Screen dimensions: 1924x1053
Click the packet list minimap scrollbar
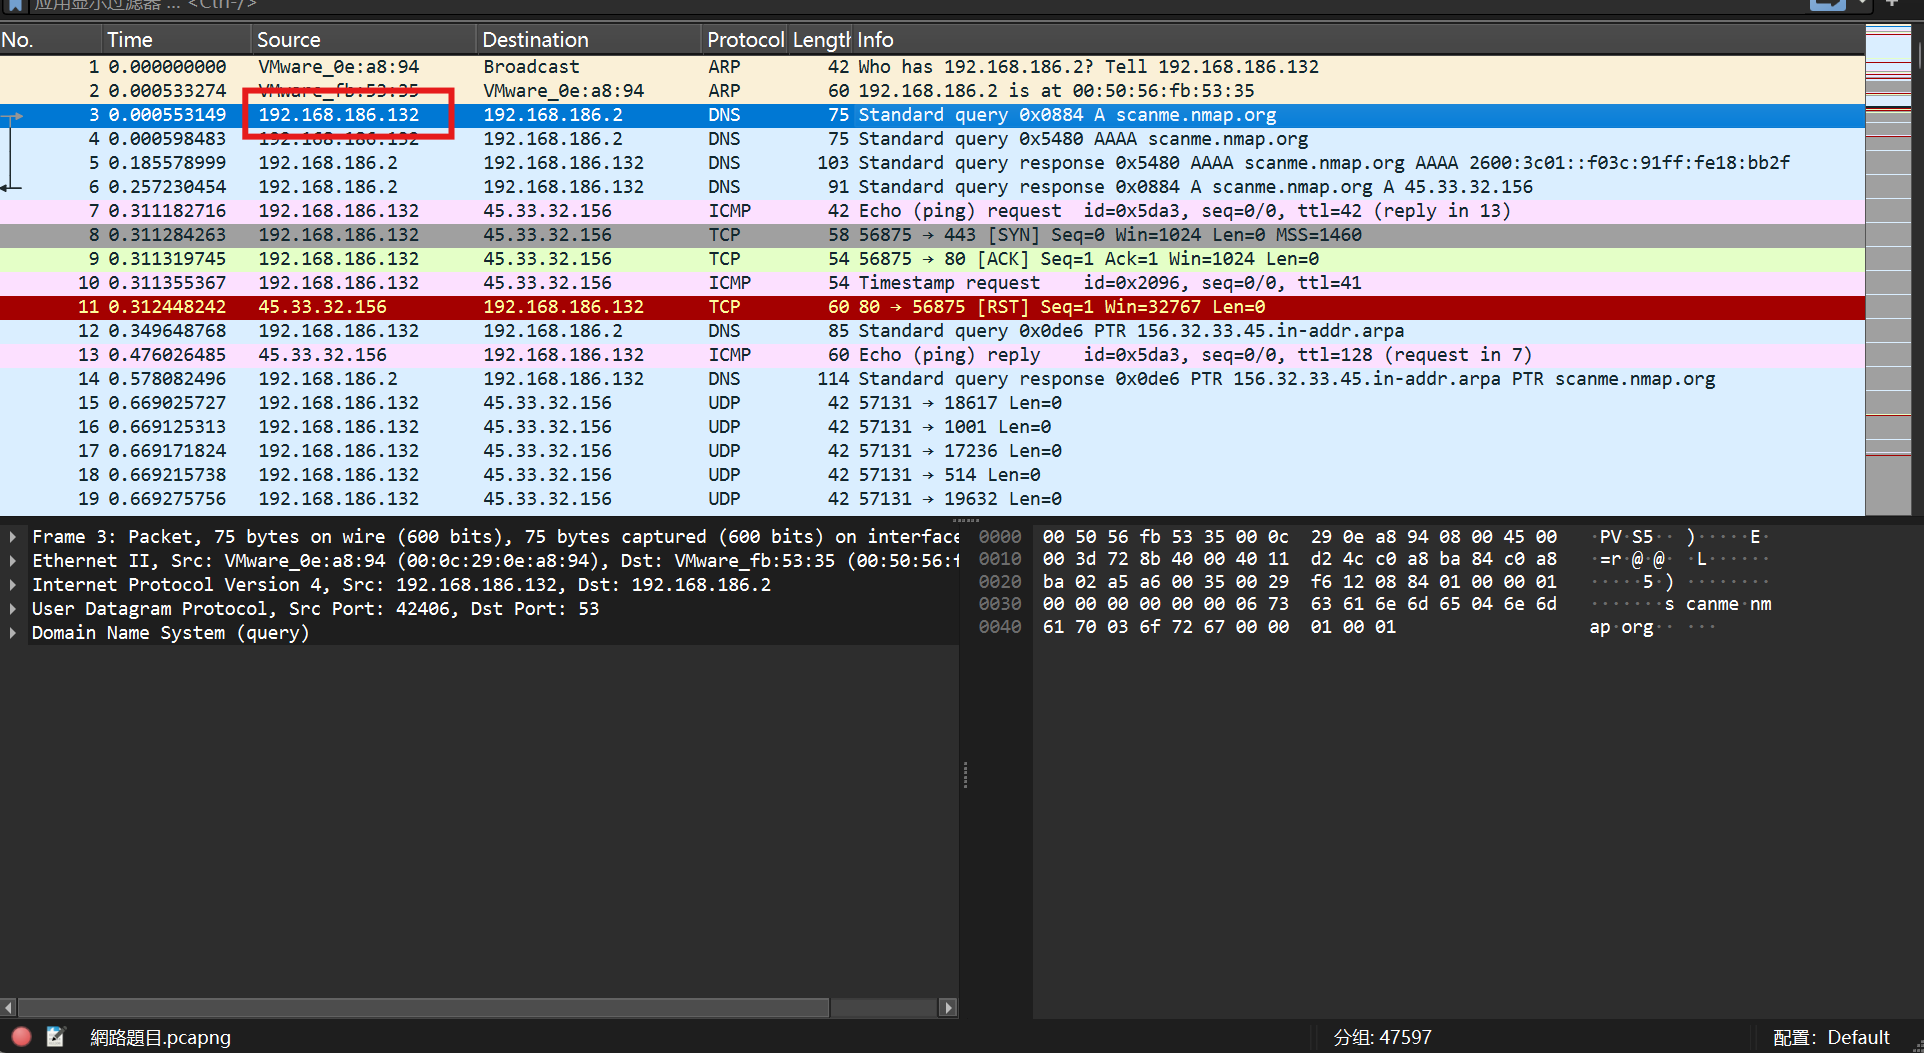click(1888, 270)
